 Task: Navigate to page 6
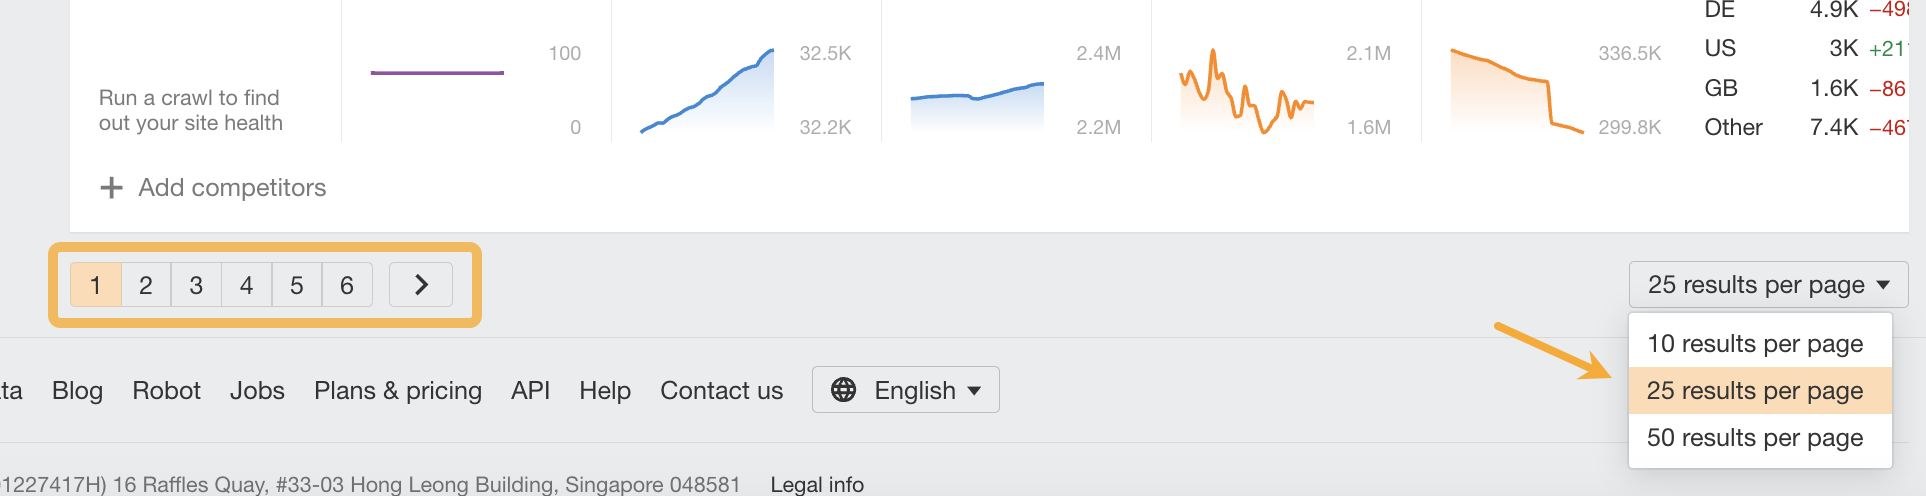346,285
